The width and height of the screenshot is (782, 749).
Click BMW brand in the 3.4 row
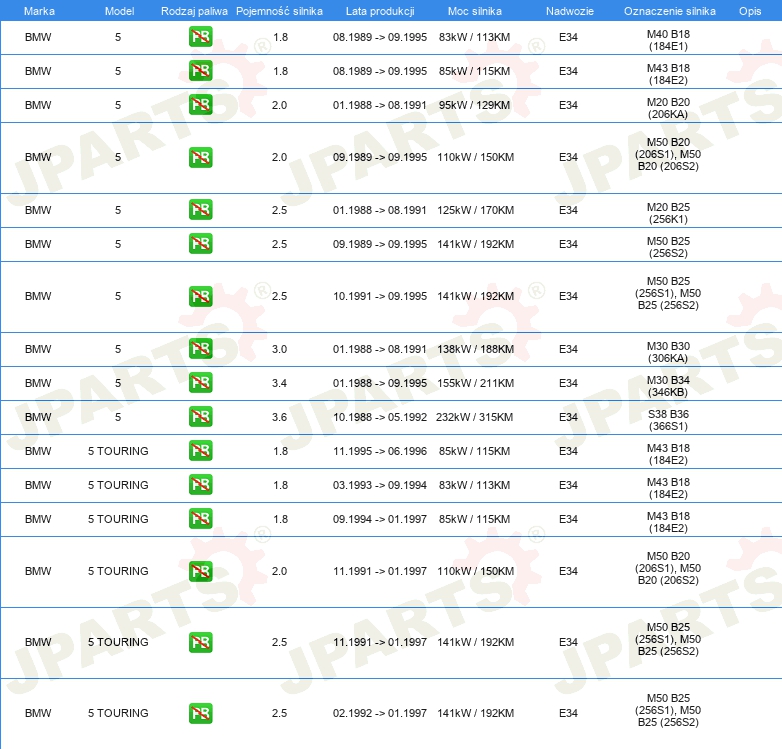(38, 383)
